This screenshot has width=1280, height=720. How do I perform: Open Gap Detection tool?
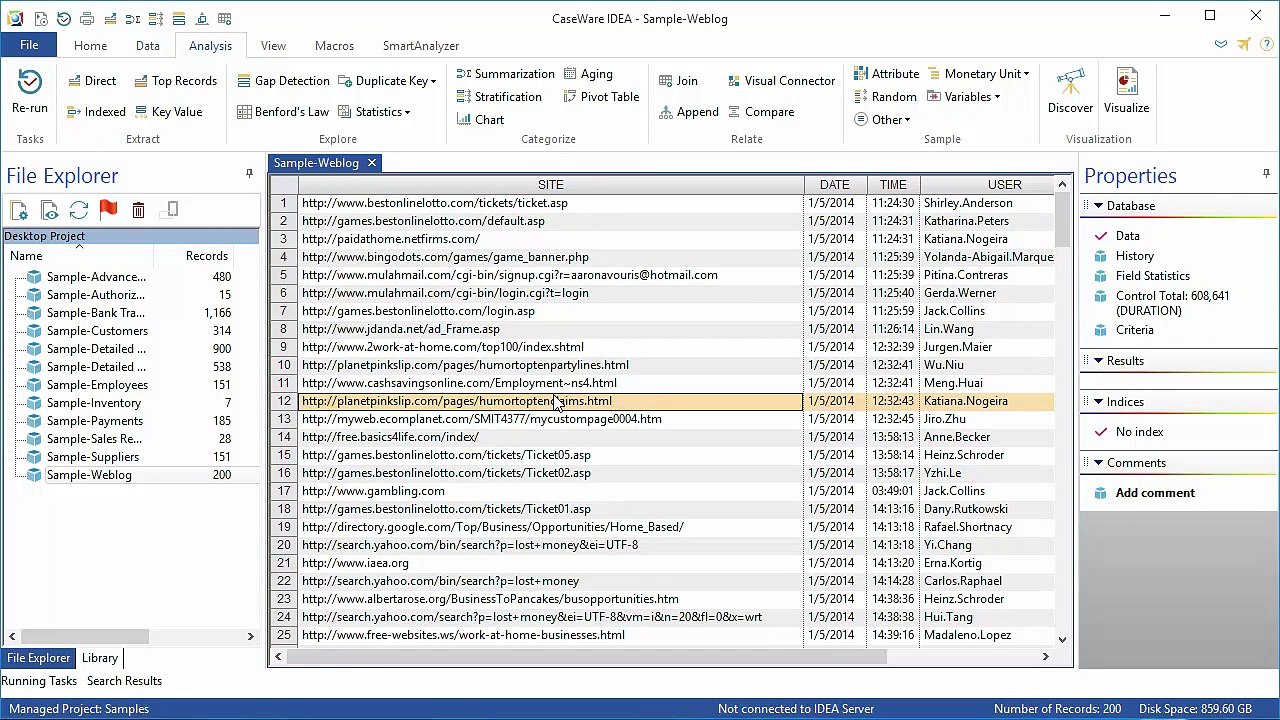(x=283, y=81)
